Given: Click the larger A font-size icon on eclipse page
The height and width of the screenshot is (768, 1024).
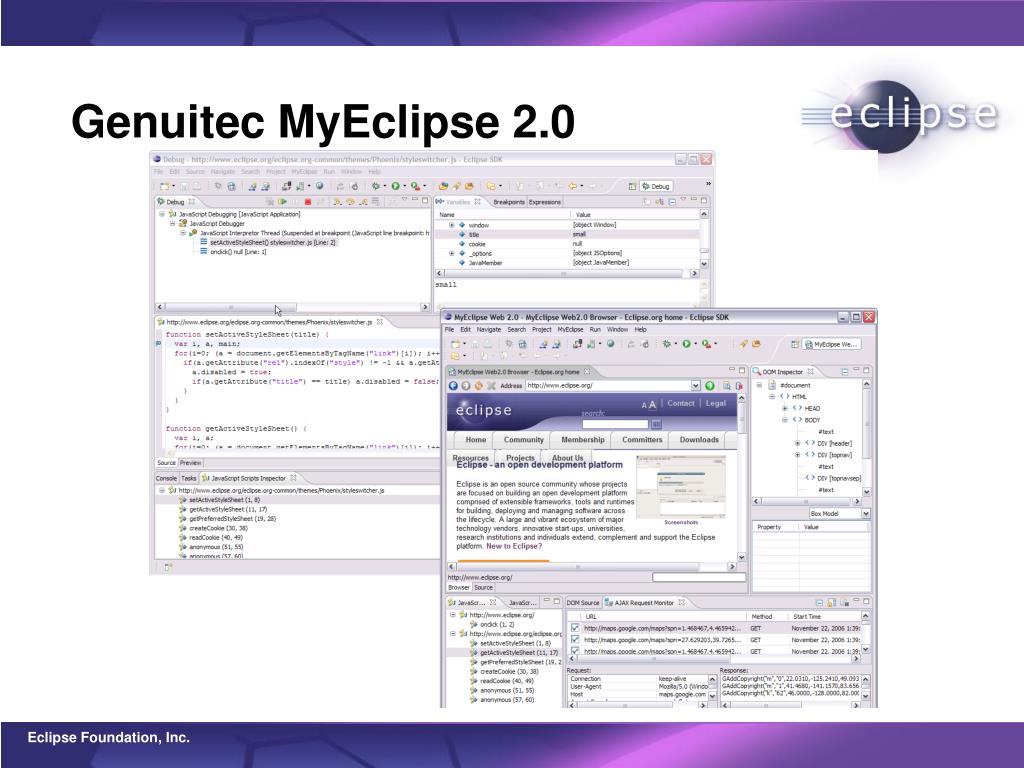Looking at the screenshot, I should [x=652, y=404].
